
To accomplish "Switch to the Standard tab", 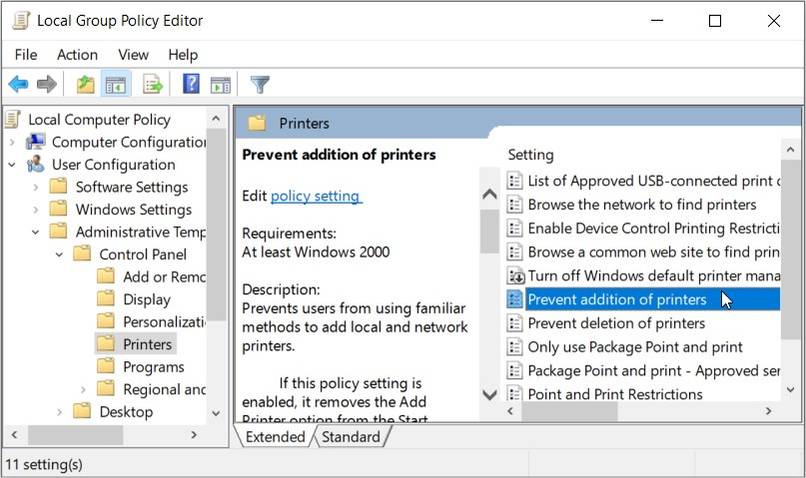I will [x=351, y=437].
